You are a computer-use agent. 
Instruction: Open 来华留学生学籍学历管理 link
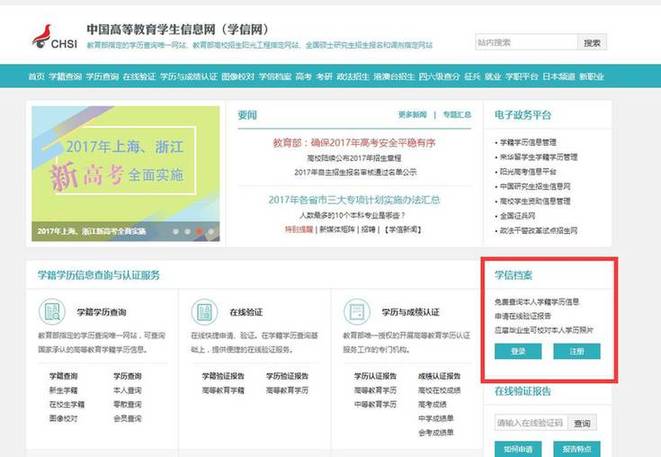[538, 157]
